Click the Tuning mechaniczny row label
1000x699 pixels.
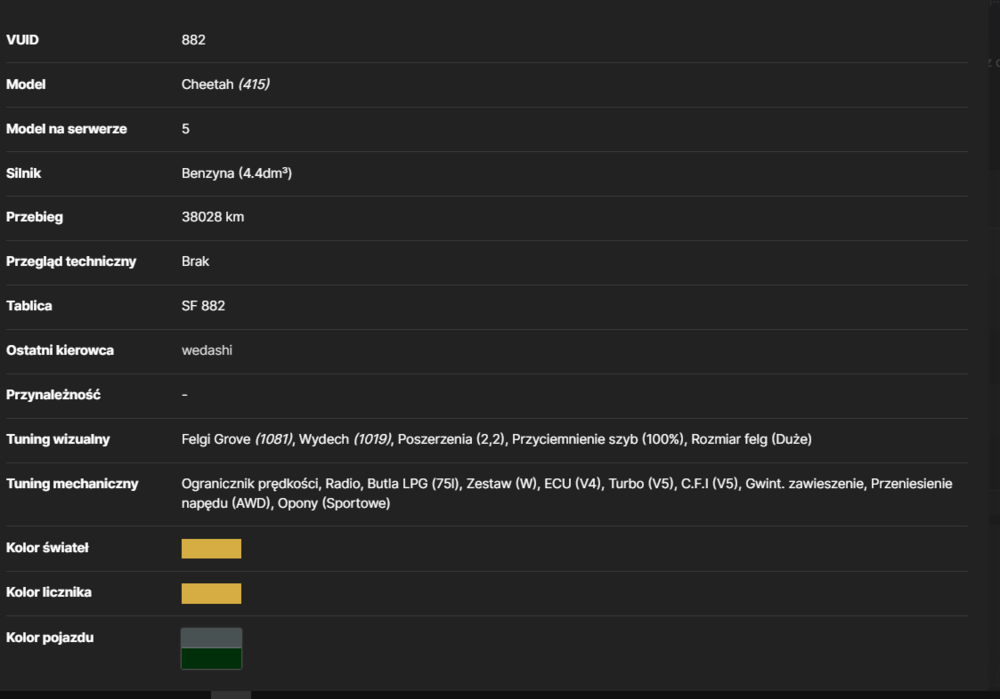click(72, 483)
